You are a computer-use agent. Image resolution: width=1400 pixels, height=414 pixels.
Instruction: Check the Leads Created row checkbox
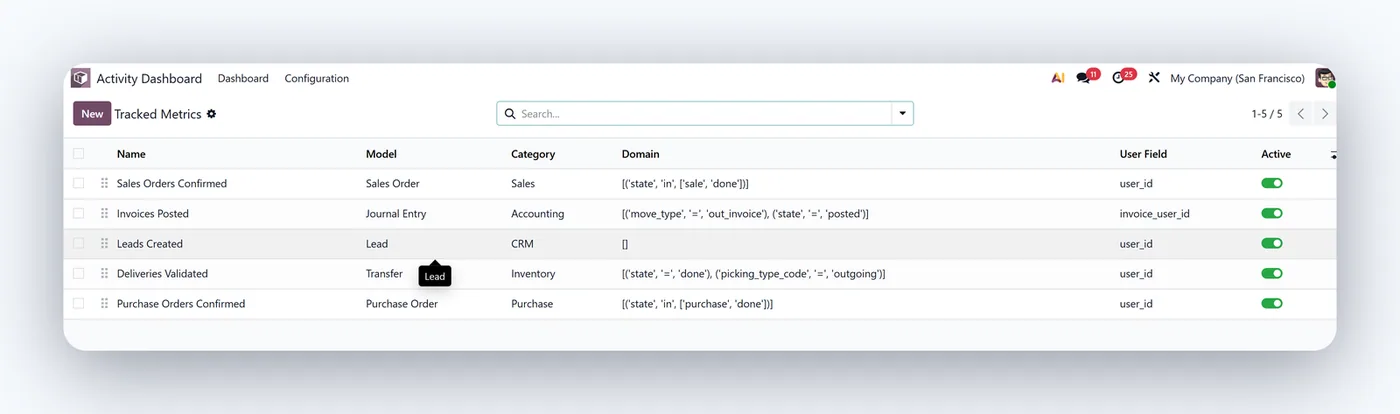click(x=79, y=244)
